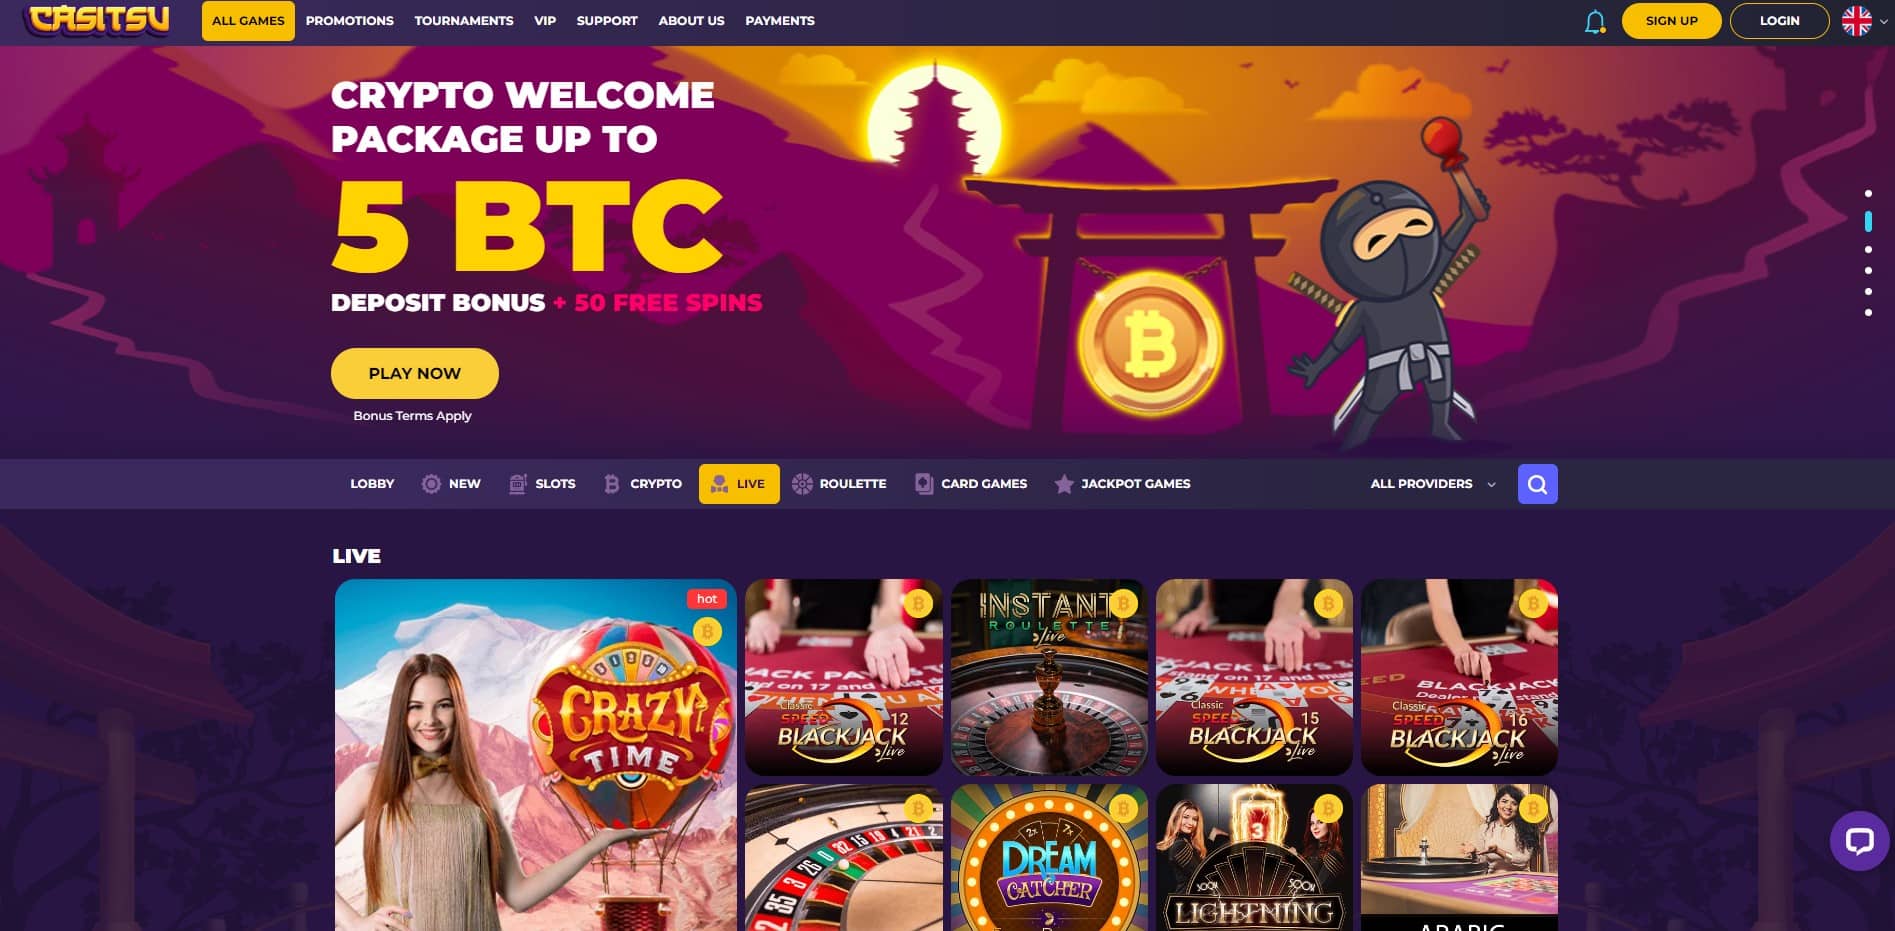Switch to the first banner slide dot
Screen dimensions: 1895x931
1868,193
